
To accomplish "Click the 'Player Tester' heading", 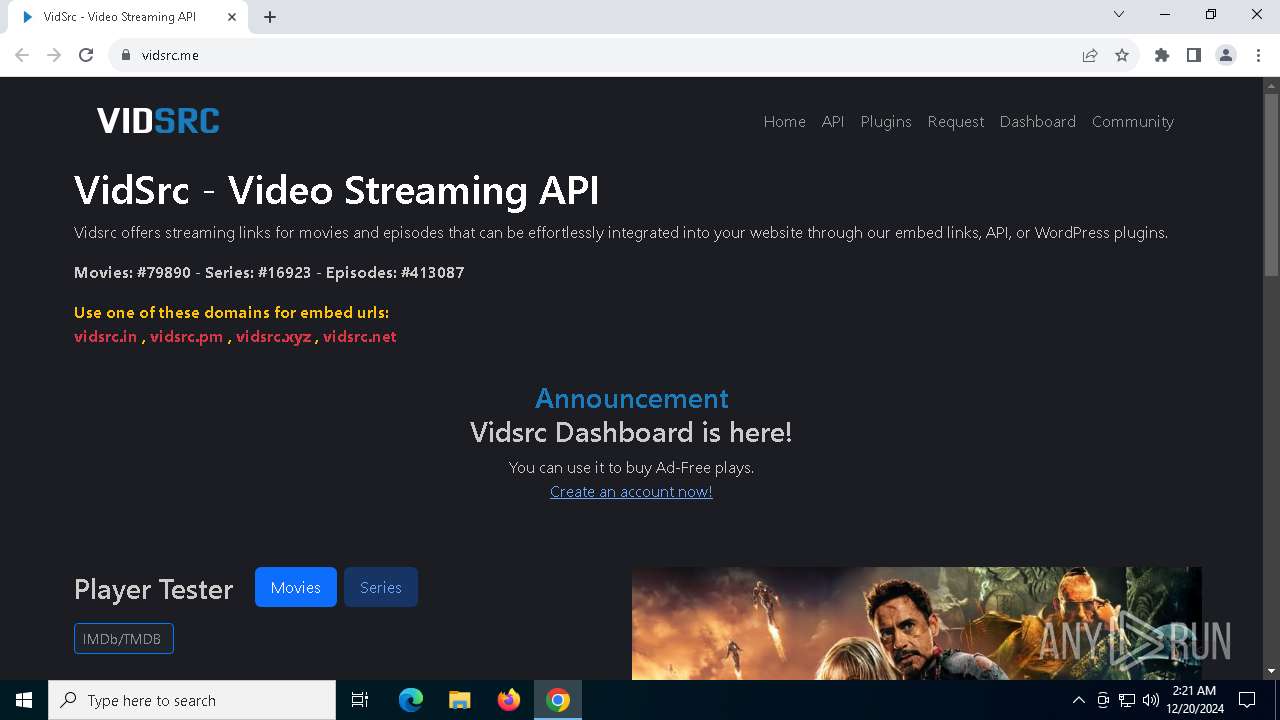I will click(x=153, y=589).
